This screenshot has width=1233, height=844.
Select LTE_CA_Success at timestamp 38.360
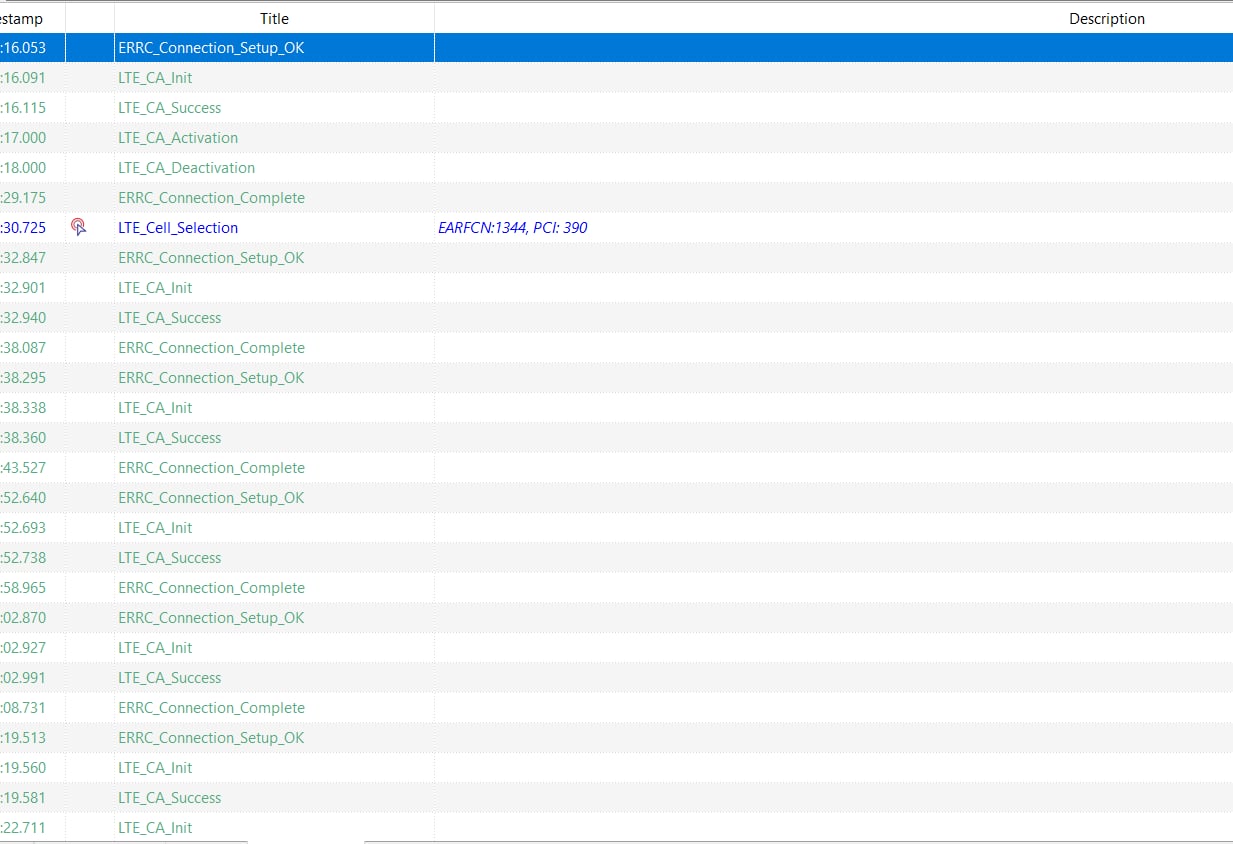(x=169, y=437)
